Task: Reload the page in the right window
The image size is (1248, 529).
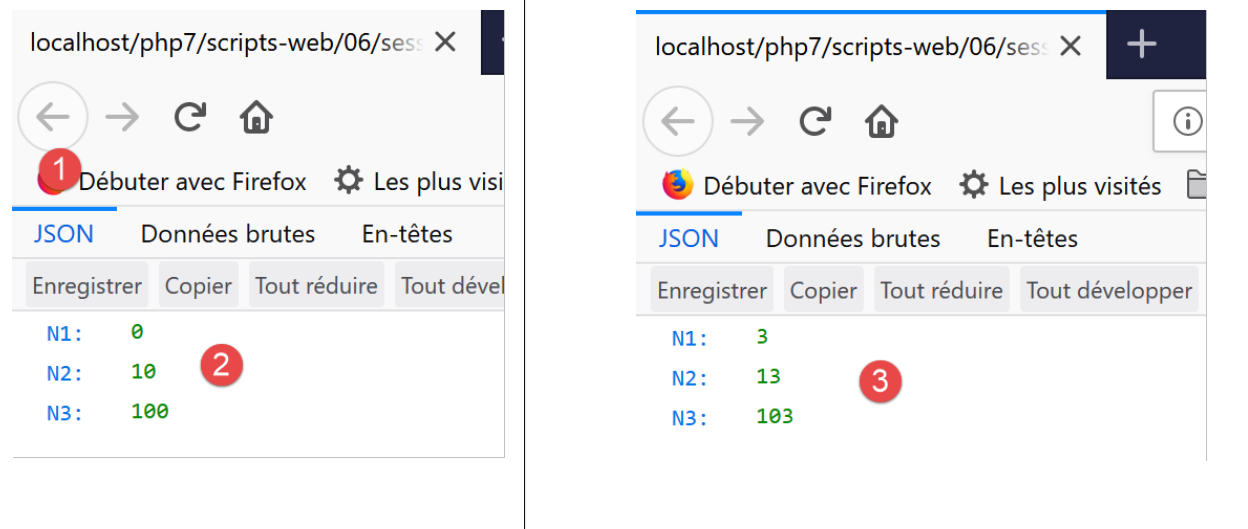Action: click(x=815, y=122)
